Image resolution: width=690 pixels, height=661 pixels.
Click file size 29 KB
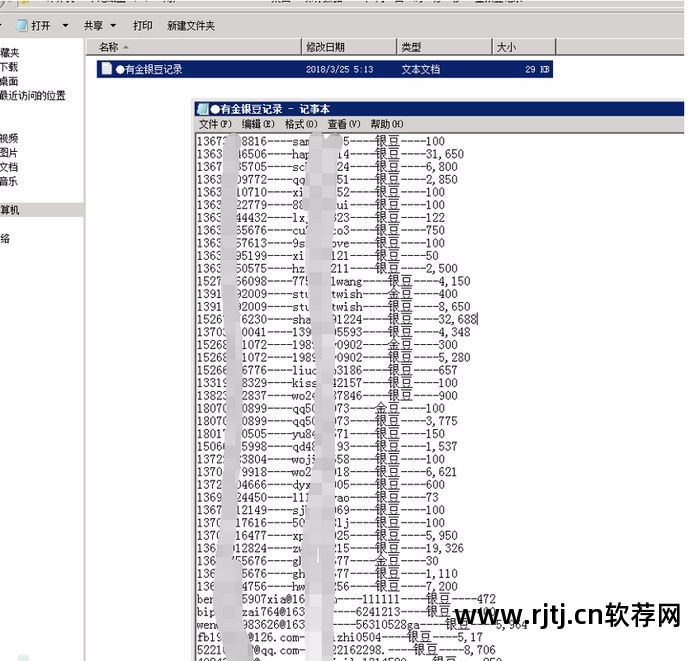pos(537,69)
